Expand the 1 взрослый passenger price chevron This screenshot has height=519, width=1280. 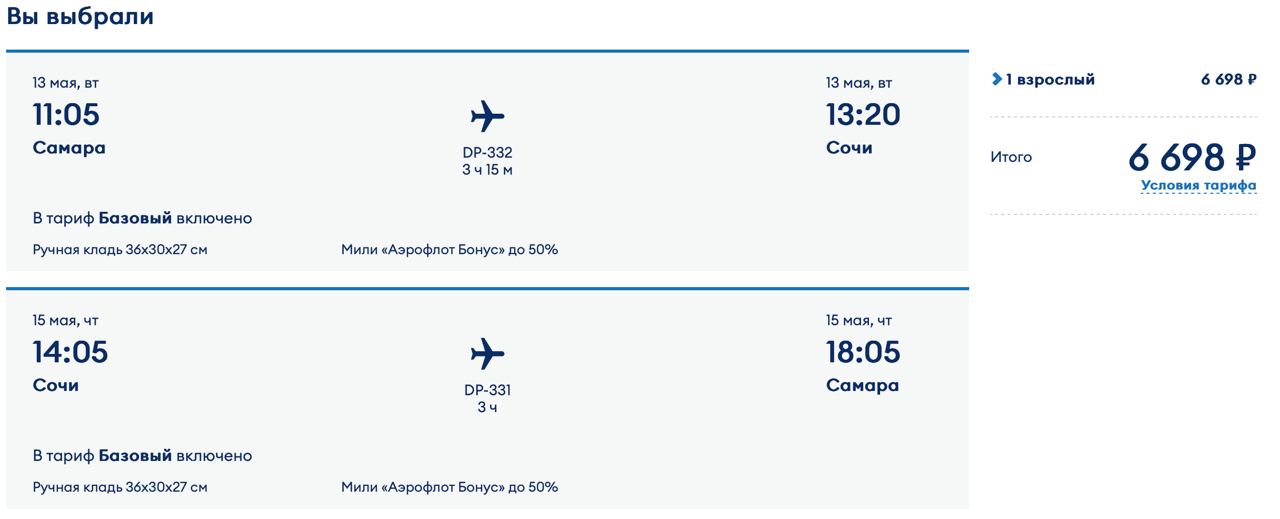tap(996, 79)
